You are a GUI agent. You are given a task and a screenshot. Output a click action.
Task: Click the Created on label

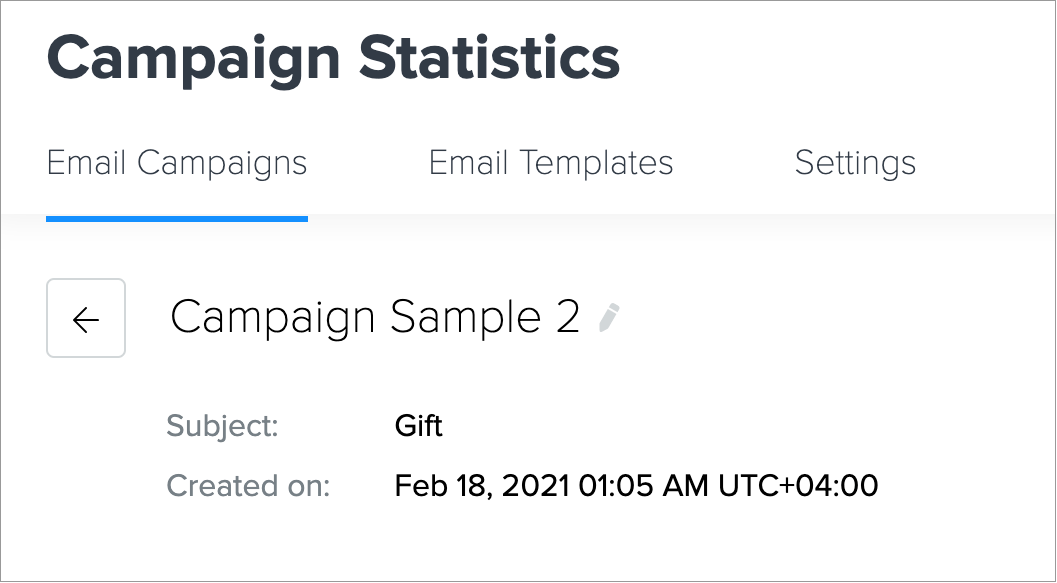(x=248, y=486)
